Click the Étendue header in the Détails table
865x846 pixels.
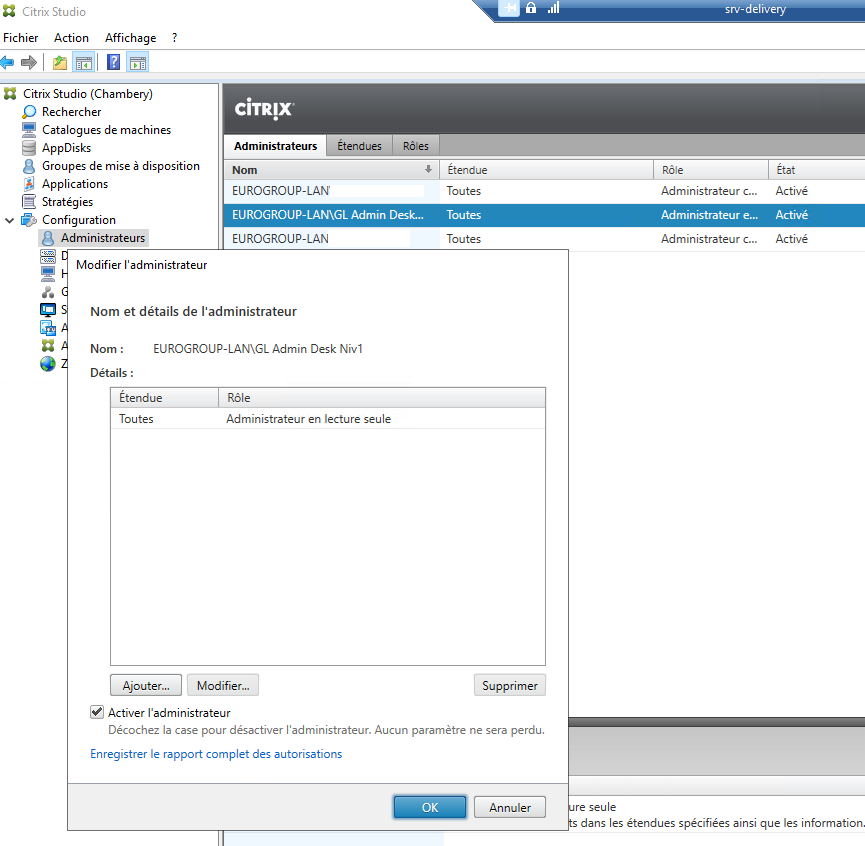[164, 398]
